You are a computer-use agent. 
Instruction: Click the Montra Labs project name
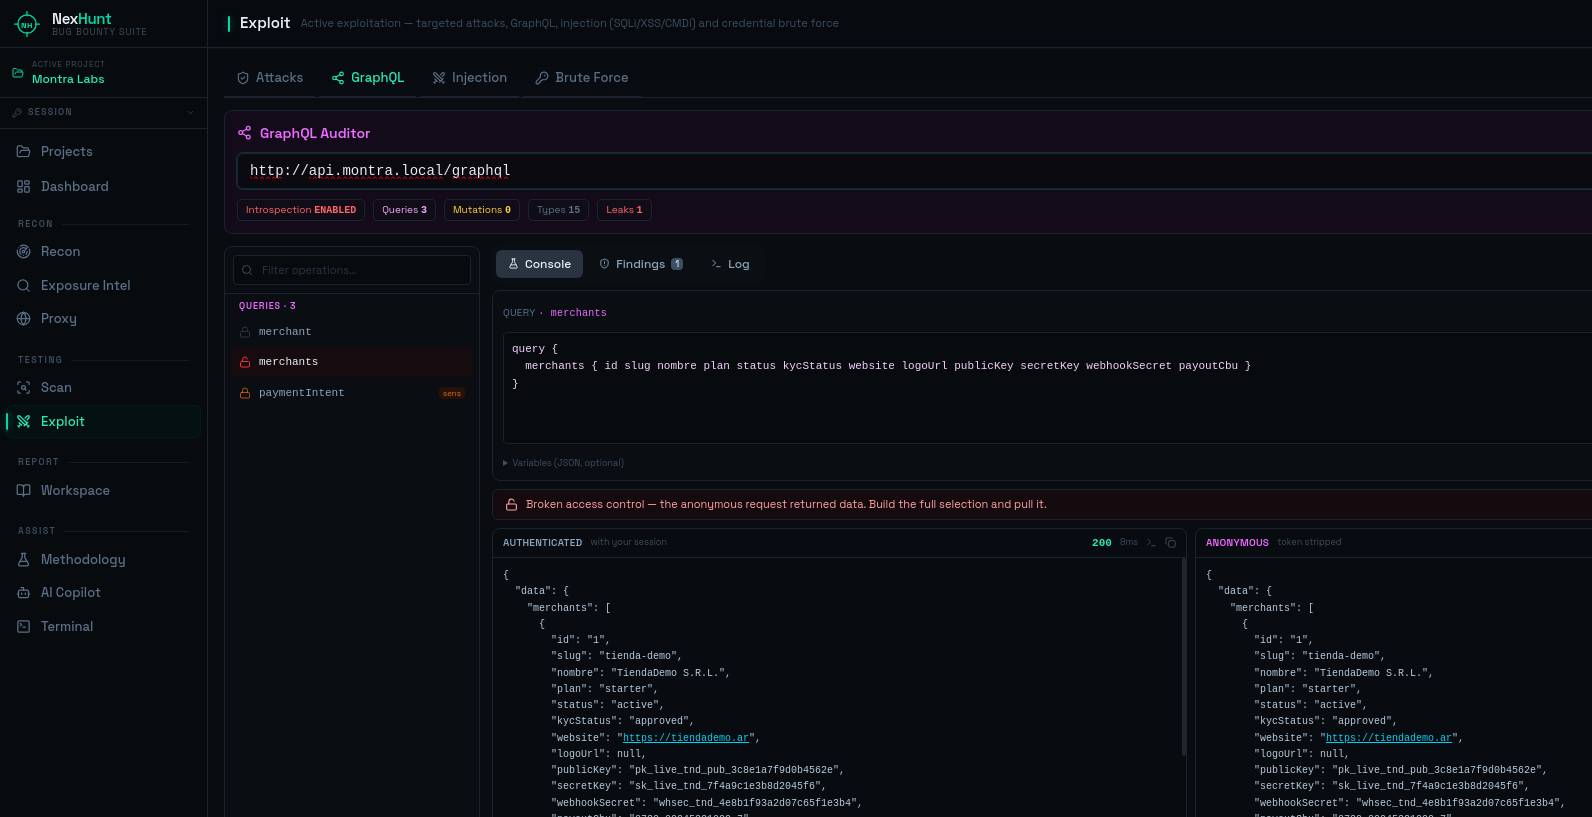point(68,79)
